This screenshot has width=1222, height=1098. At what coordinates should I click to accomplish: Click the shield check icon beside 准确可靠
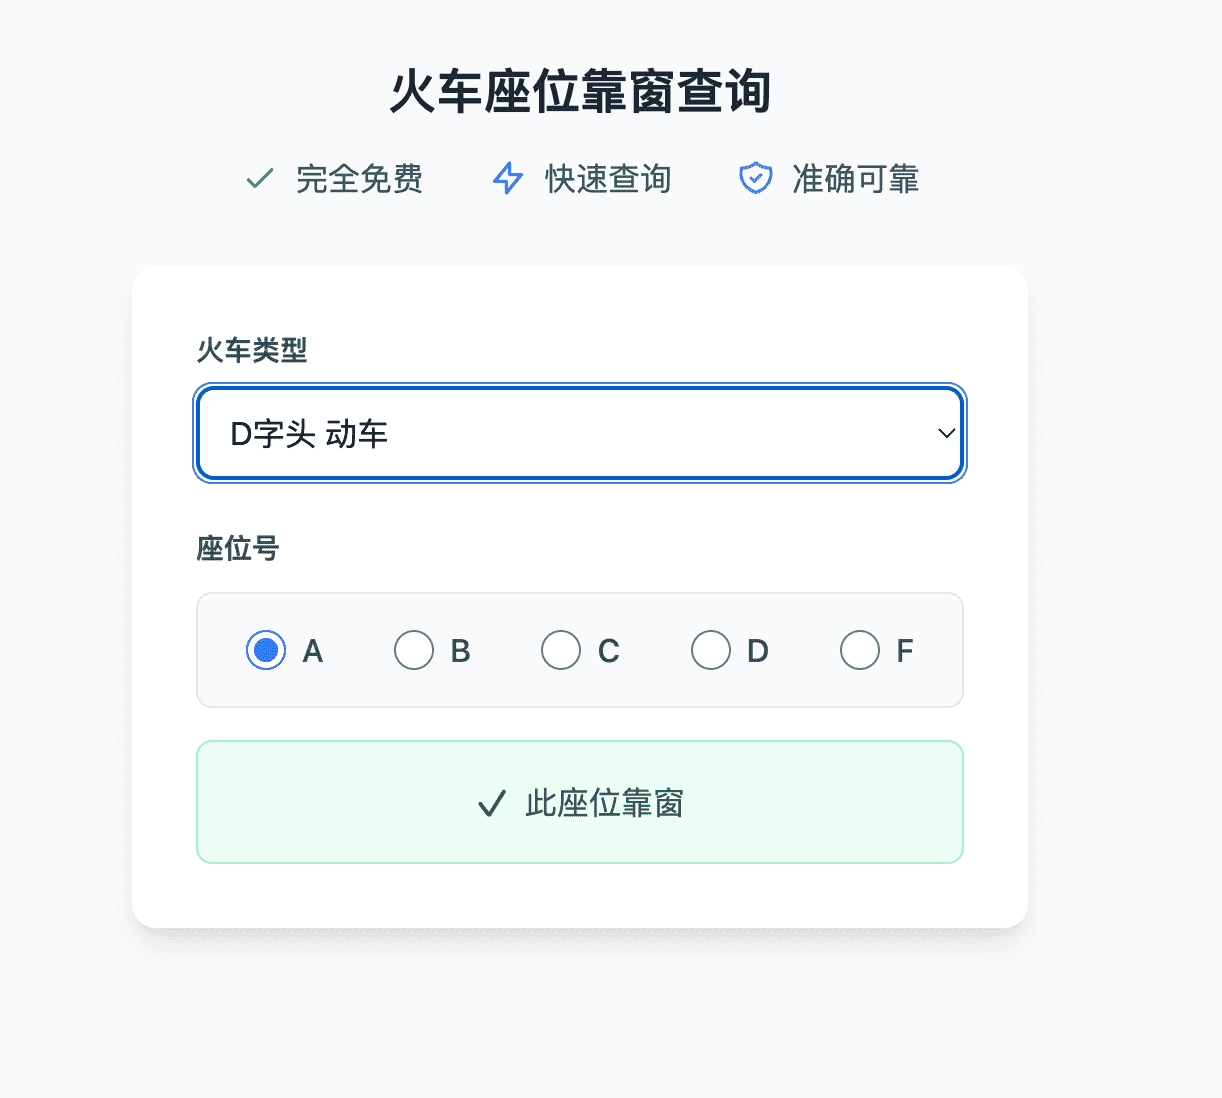coord(755,179)
